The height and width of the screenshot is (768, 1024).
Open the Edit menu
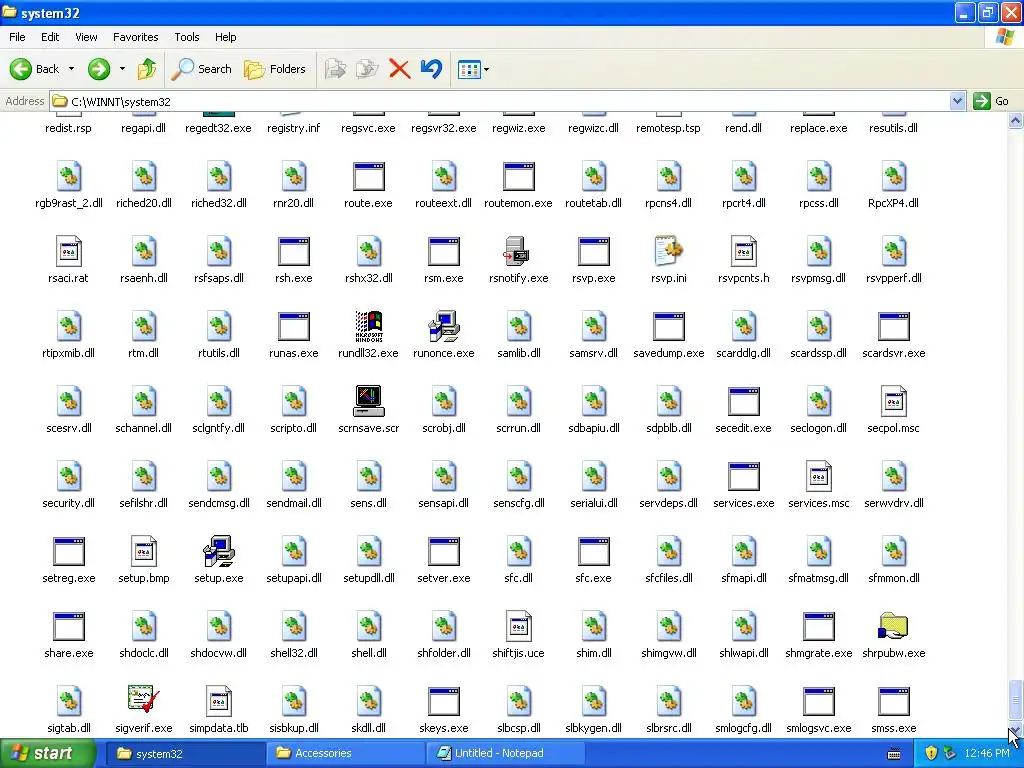[x=50, y=37]
